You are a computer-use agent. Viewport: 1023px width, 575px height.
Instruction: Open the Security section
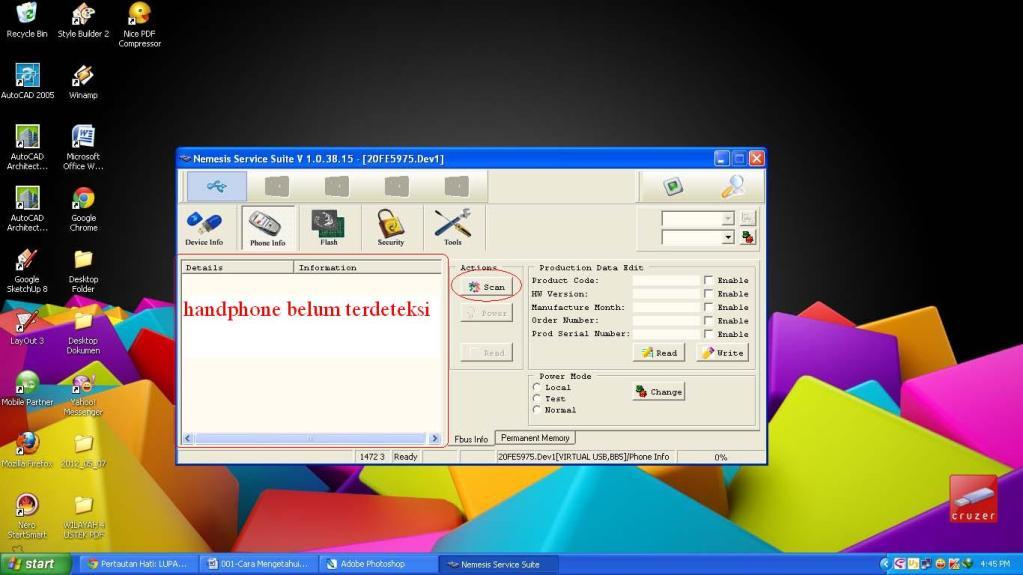click(390, 228)
